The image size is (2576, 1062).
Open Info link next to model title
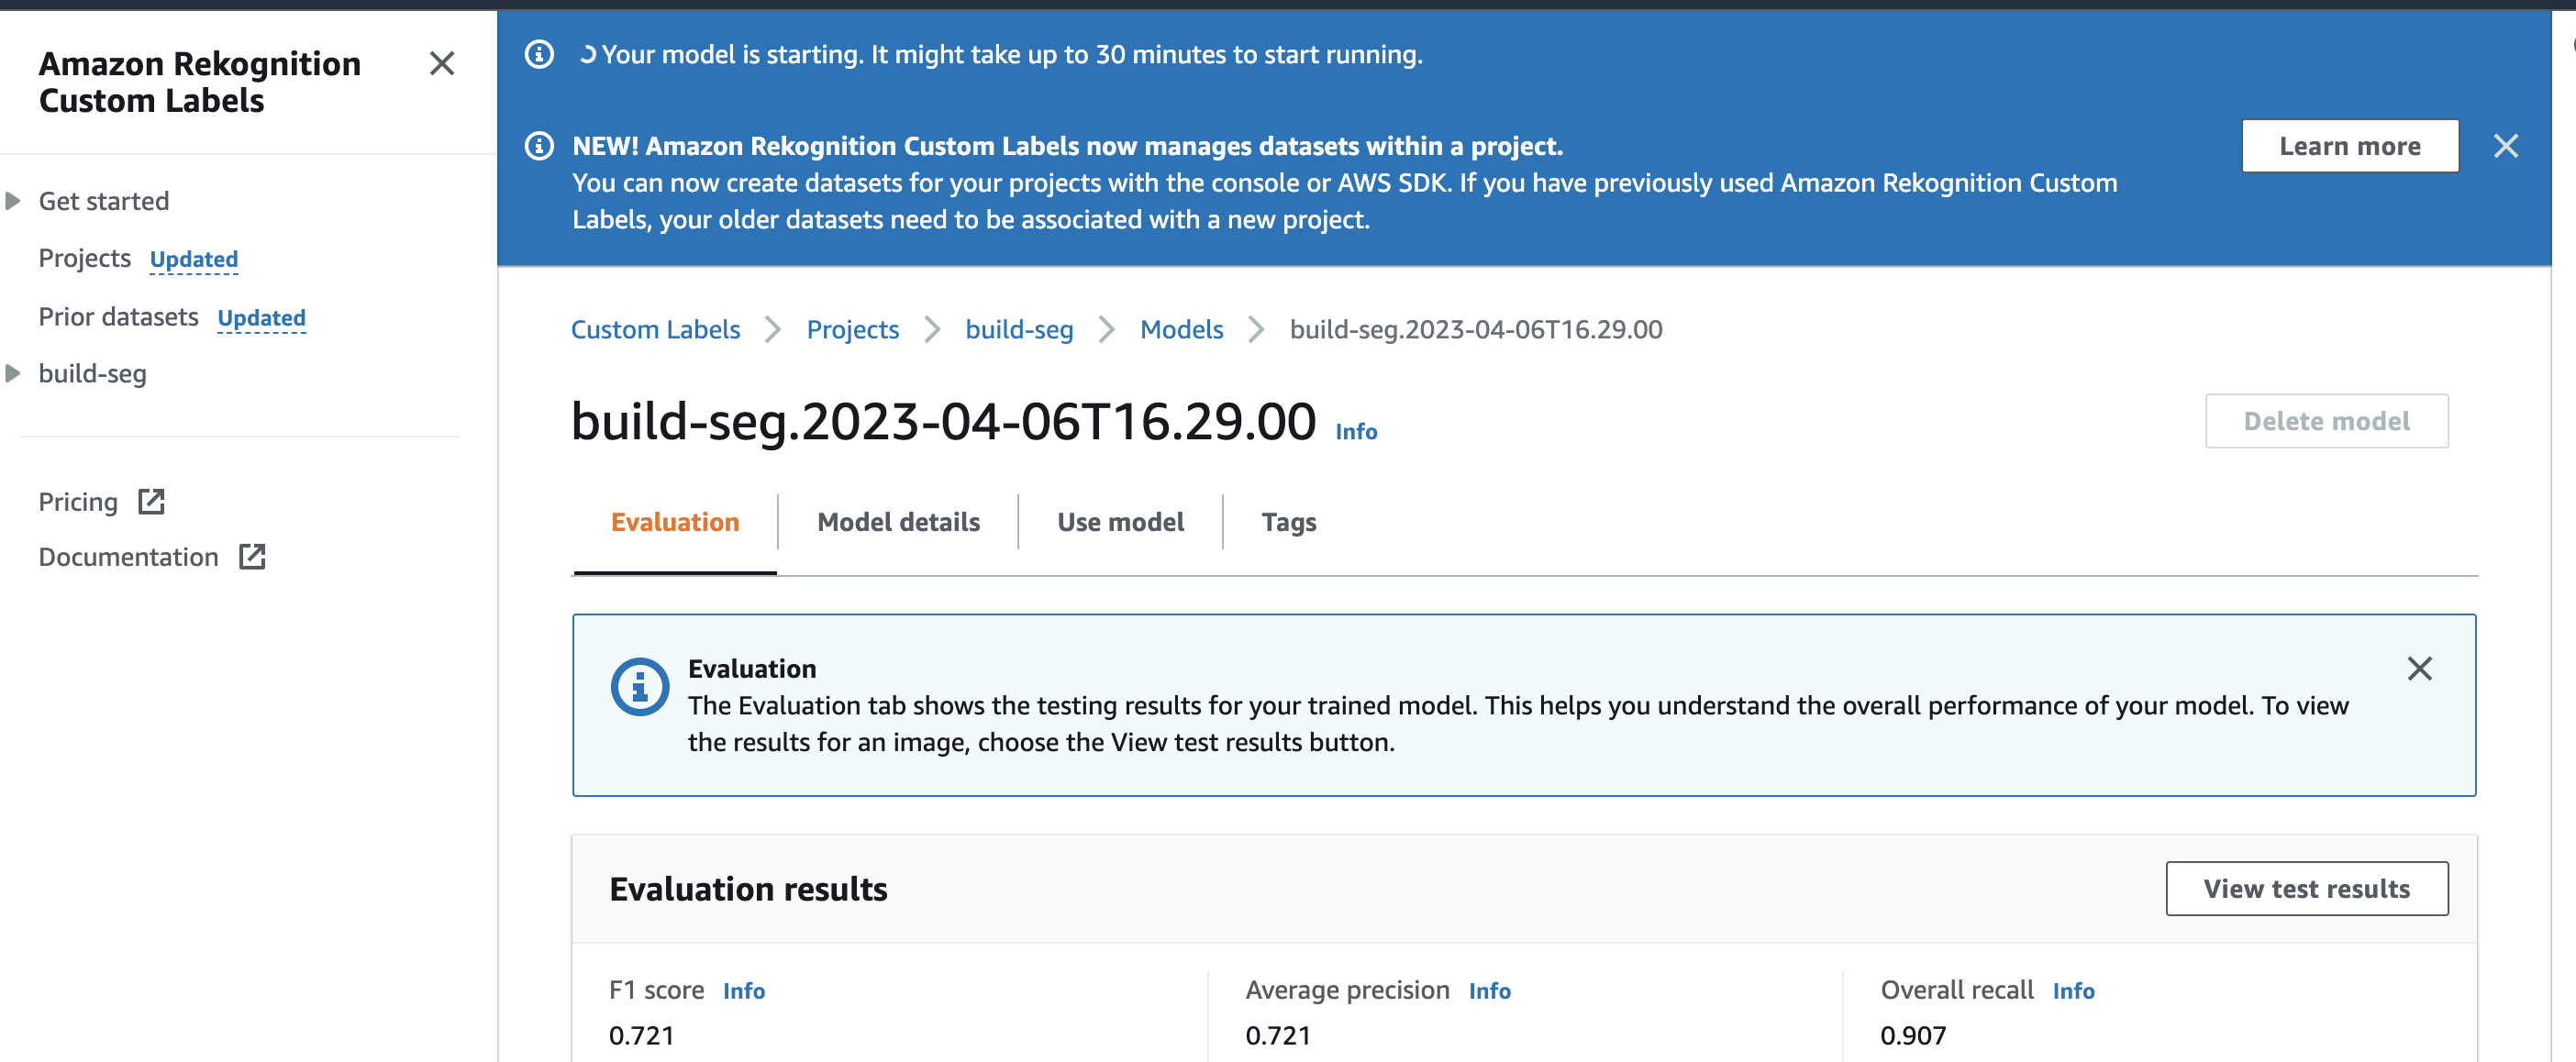tap(1355, 431)
